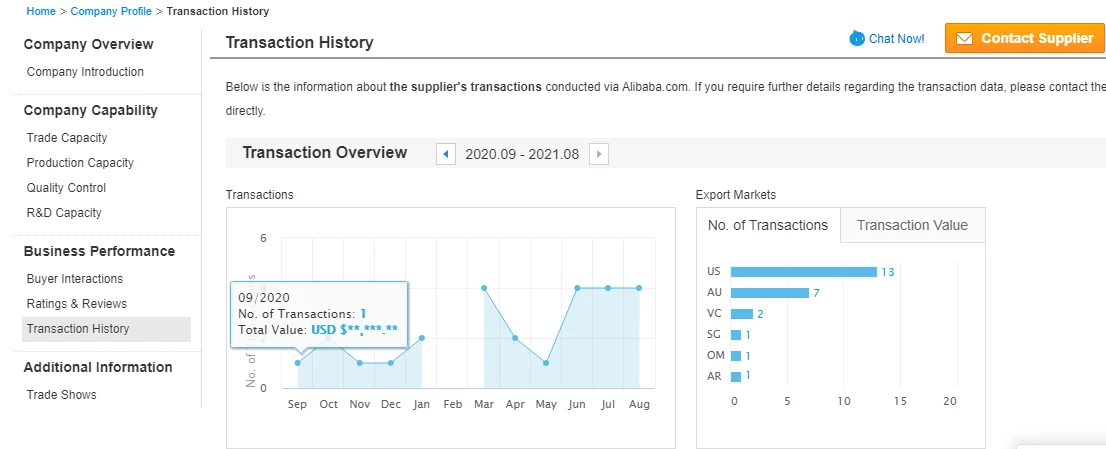Viewport: 1106px width, 449px height.
Task: Click the March data point on chart
Action: [x=484, y=288]
